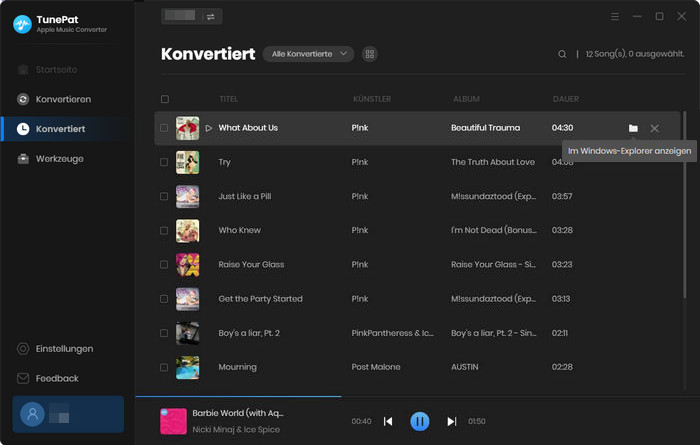
Task: Click the Barbie World now-playing title
Action: pos(238,413)
